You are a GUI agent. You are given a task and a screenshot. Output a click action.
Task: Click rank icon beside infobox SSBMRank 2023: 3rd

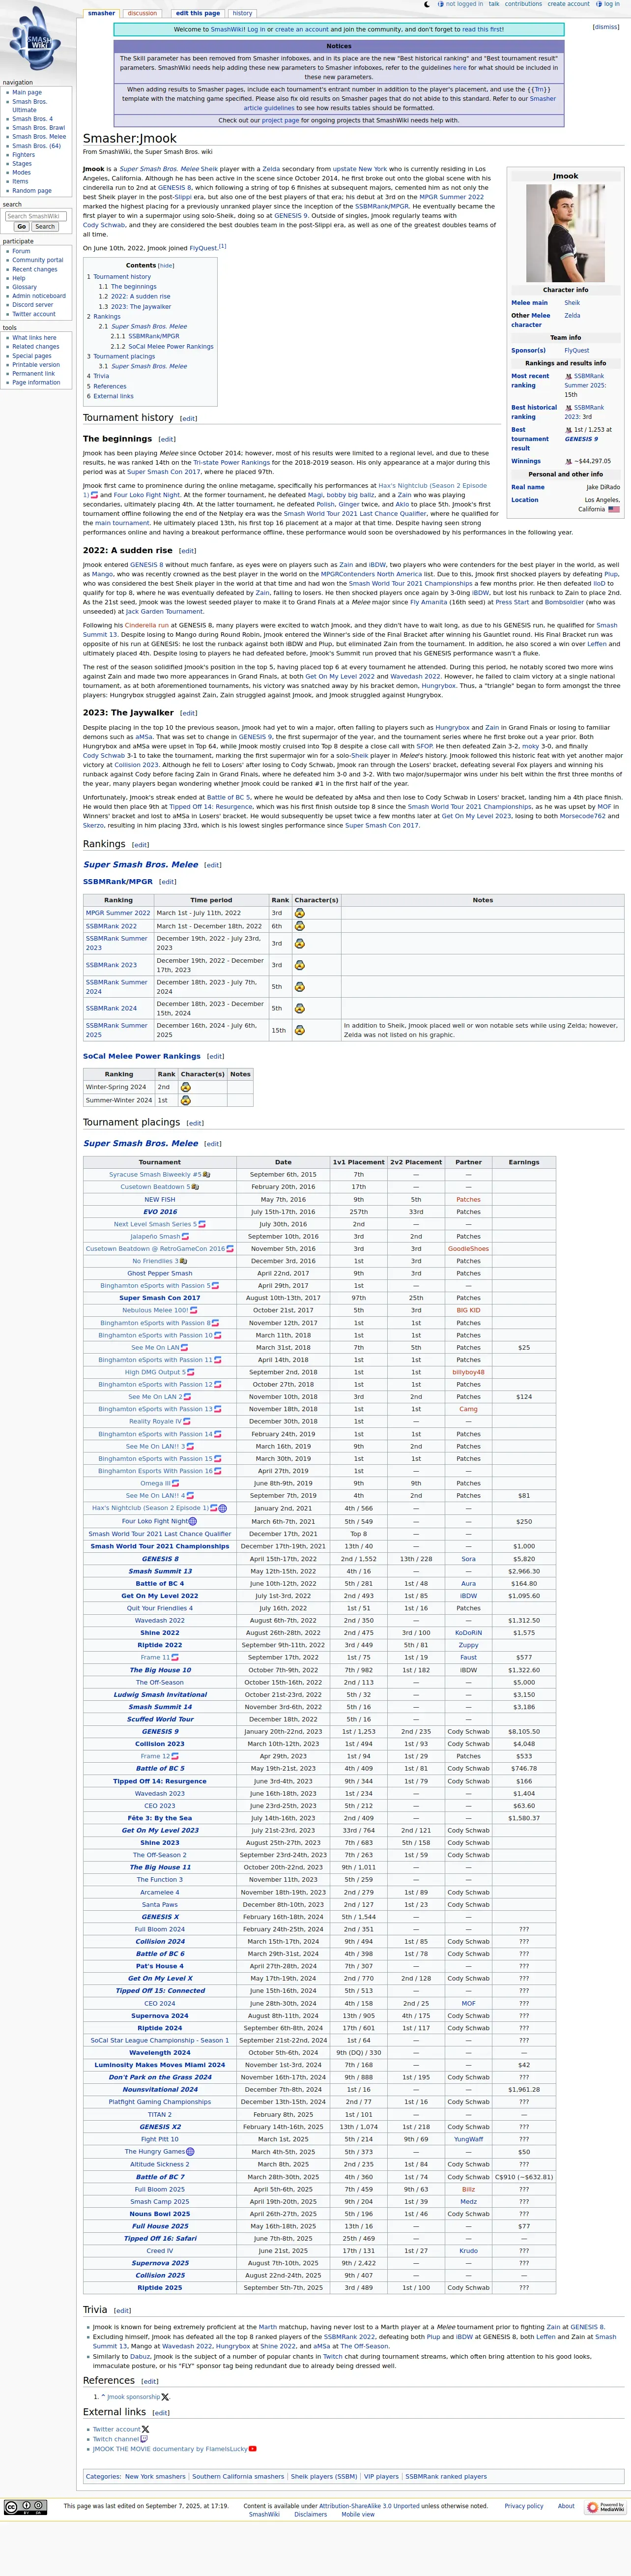568,408
